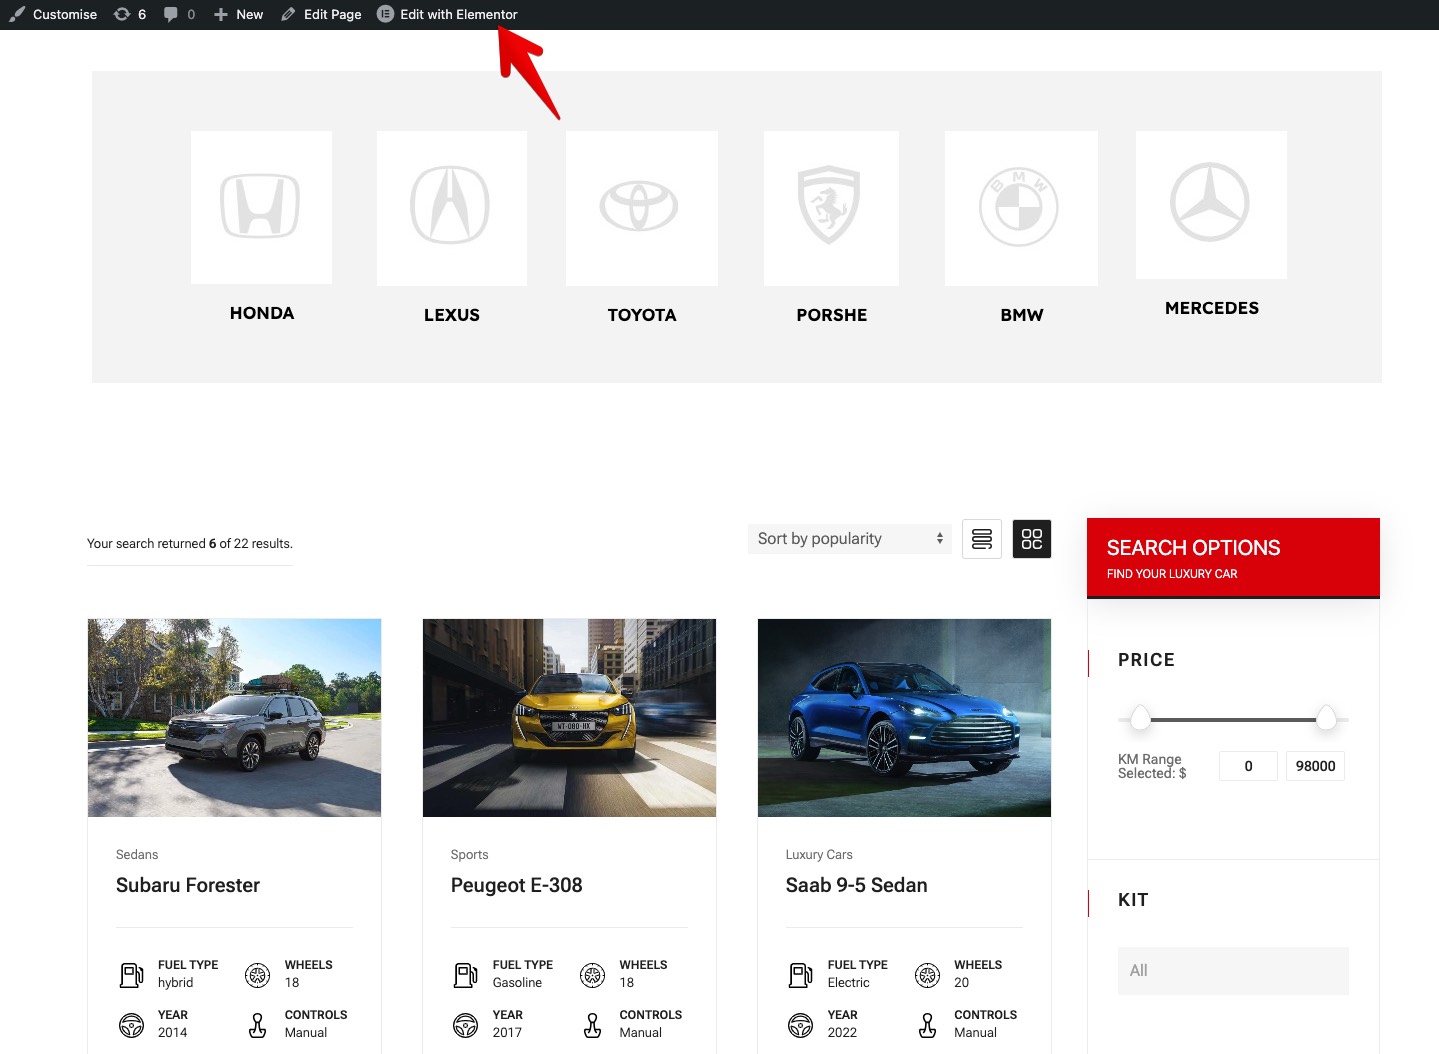Click the Peugeot E-308 controls gearshift icon
This screenshot has width=1439, height=1054.
(593, 1025)
